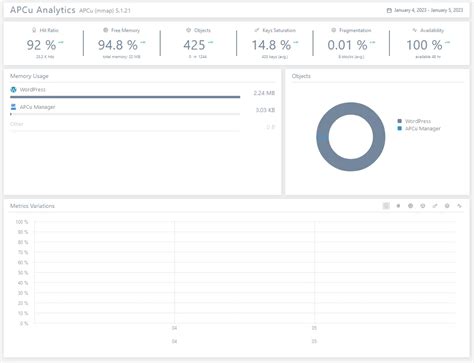474x363 pixels.
Task: Click the Availability activity icon
Action: [415, 30]
